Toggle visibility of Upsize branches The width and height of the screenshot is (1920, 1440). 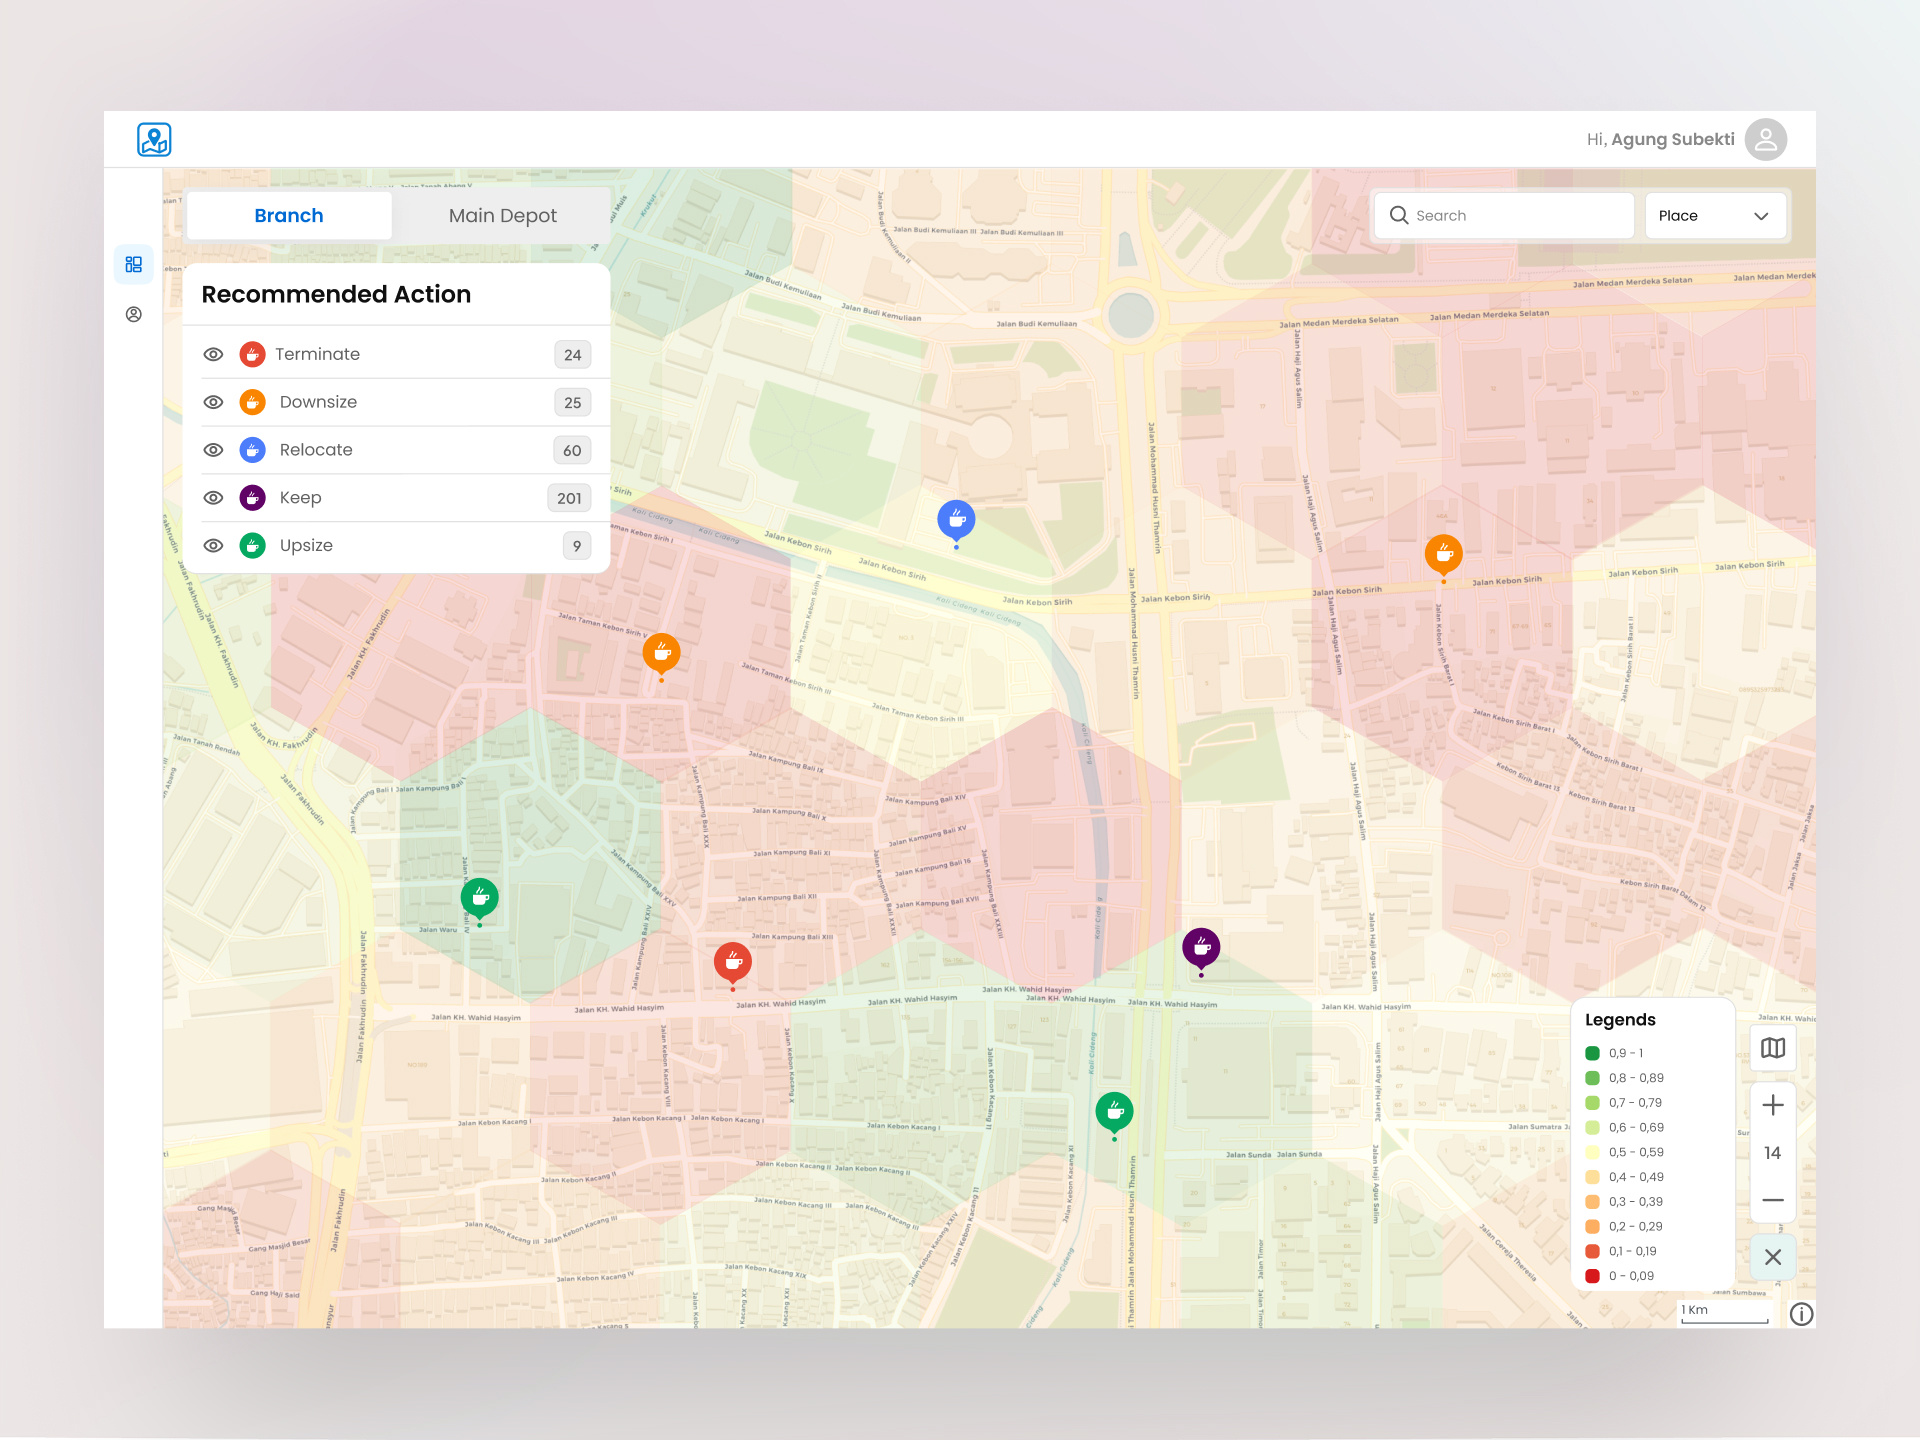213,546
